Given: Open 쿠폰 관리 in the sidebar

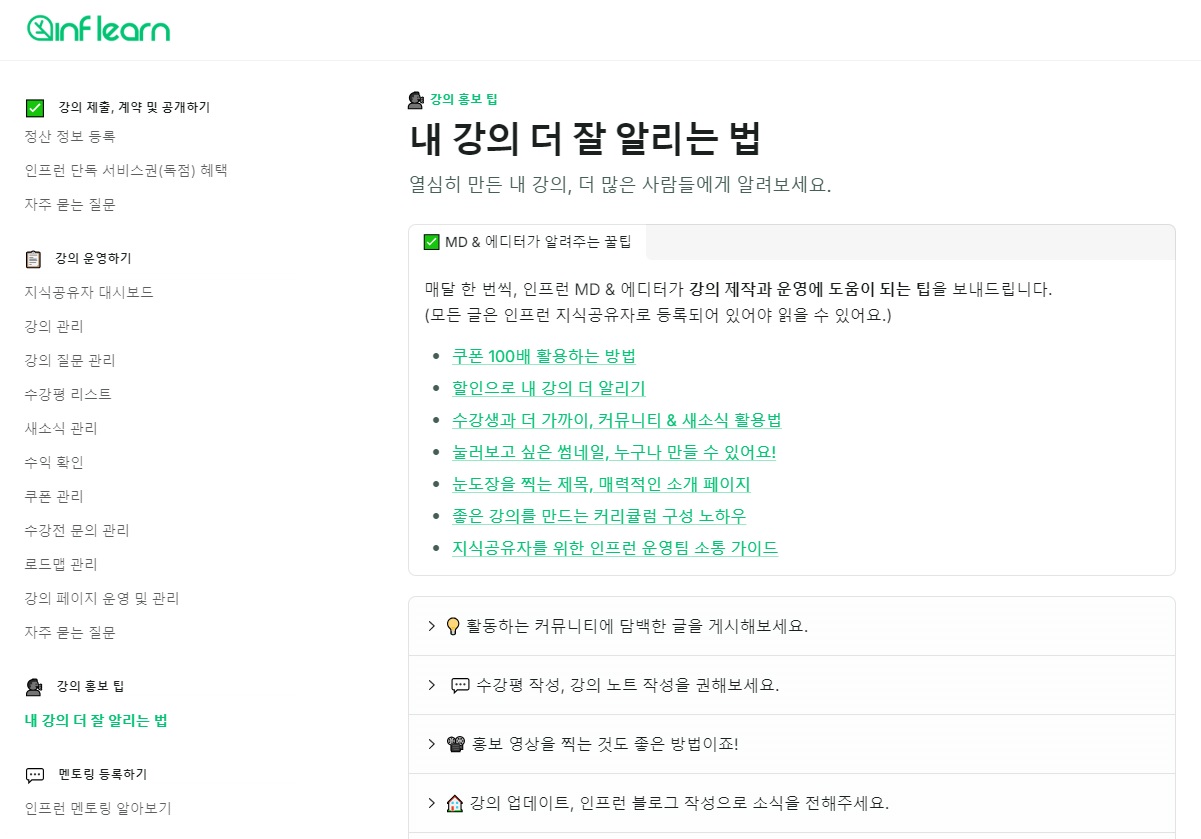Looking at the screenshot, I should pos(54,496).
